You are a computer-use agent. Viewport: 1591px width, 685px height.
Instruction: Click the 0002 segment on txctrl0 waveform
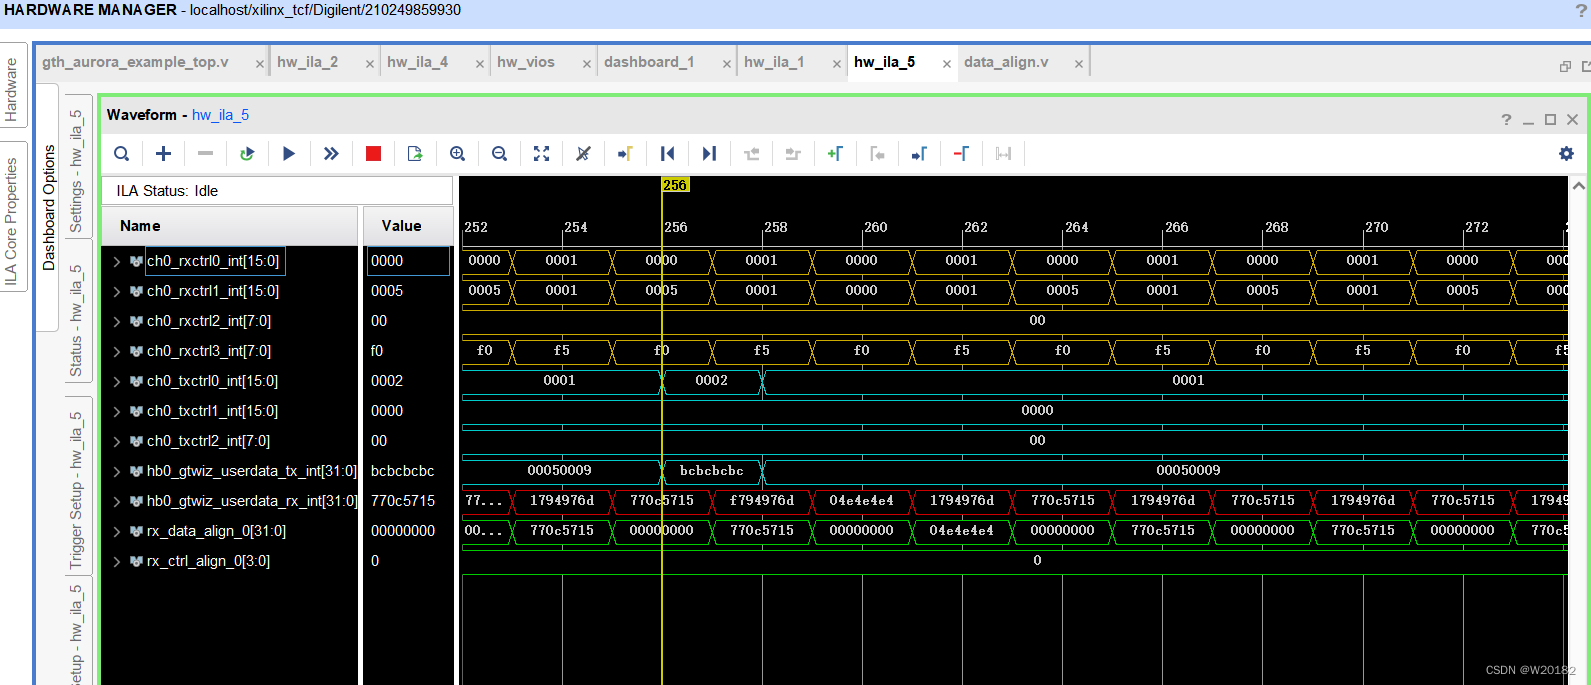(x=712, y=381)
